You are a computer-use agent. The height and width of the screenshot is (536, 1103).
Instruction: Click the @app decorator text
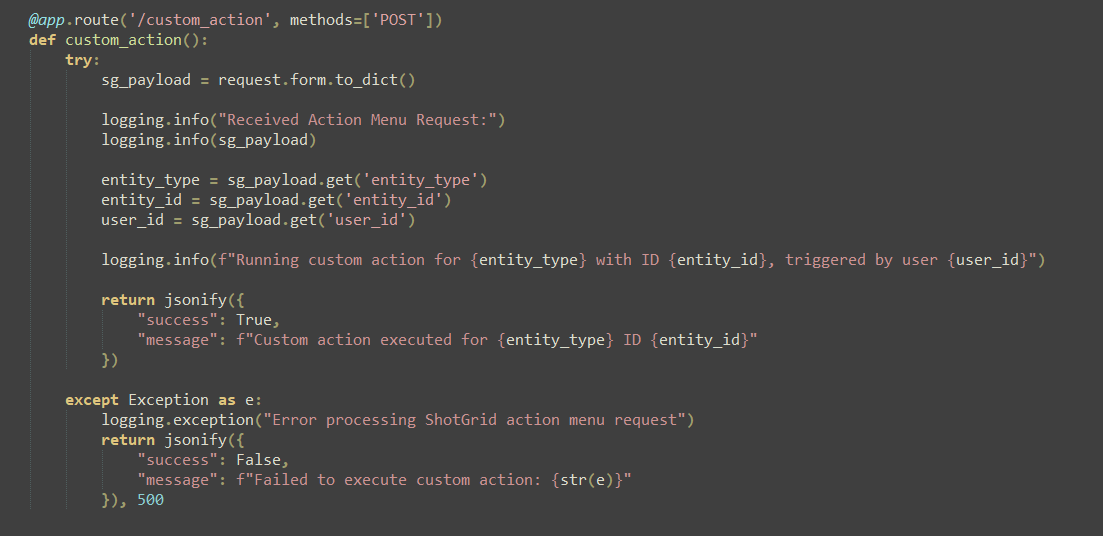46,20
